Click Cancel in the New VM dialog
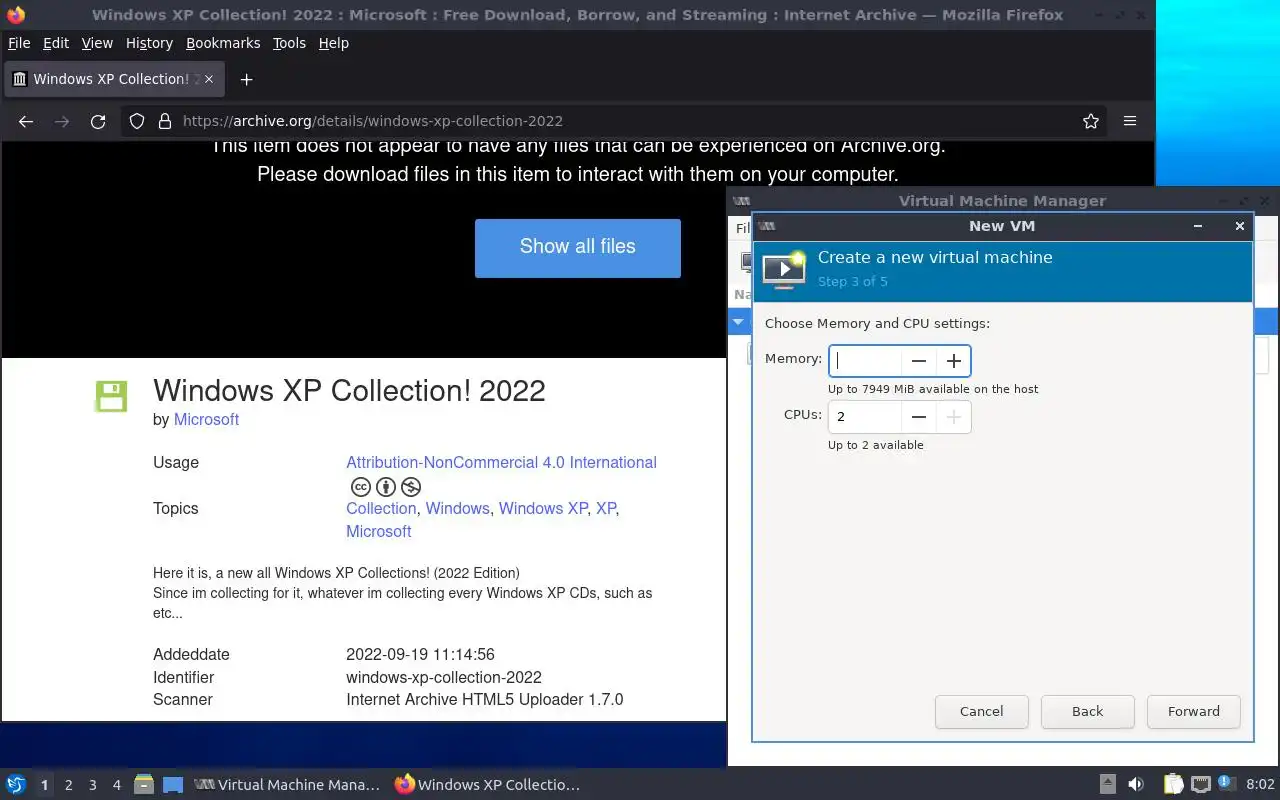1280x800 pixels. tap(981, 712)
